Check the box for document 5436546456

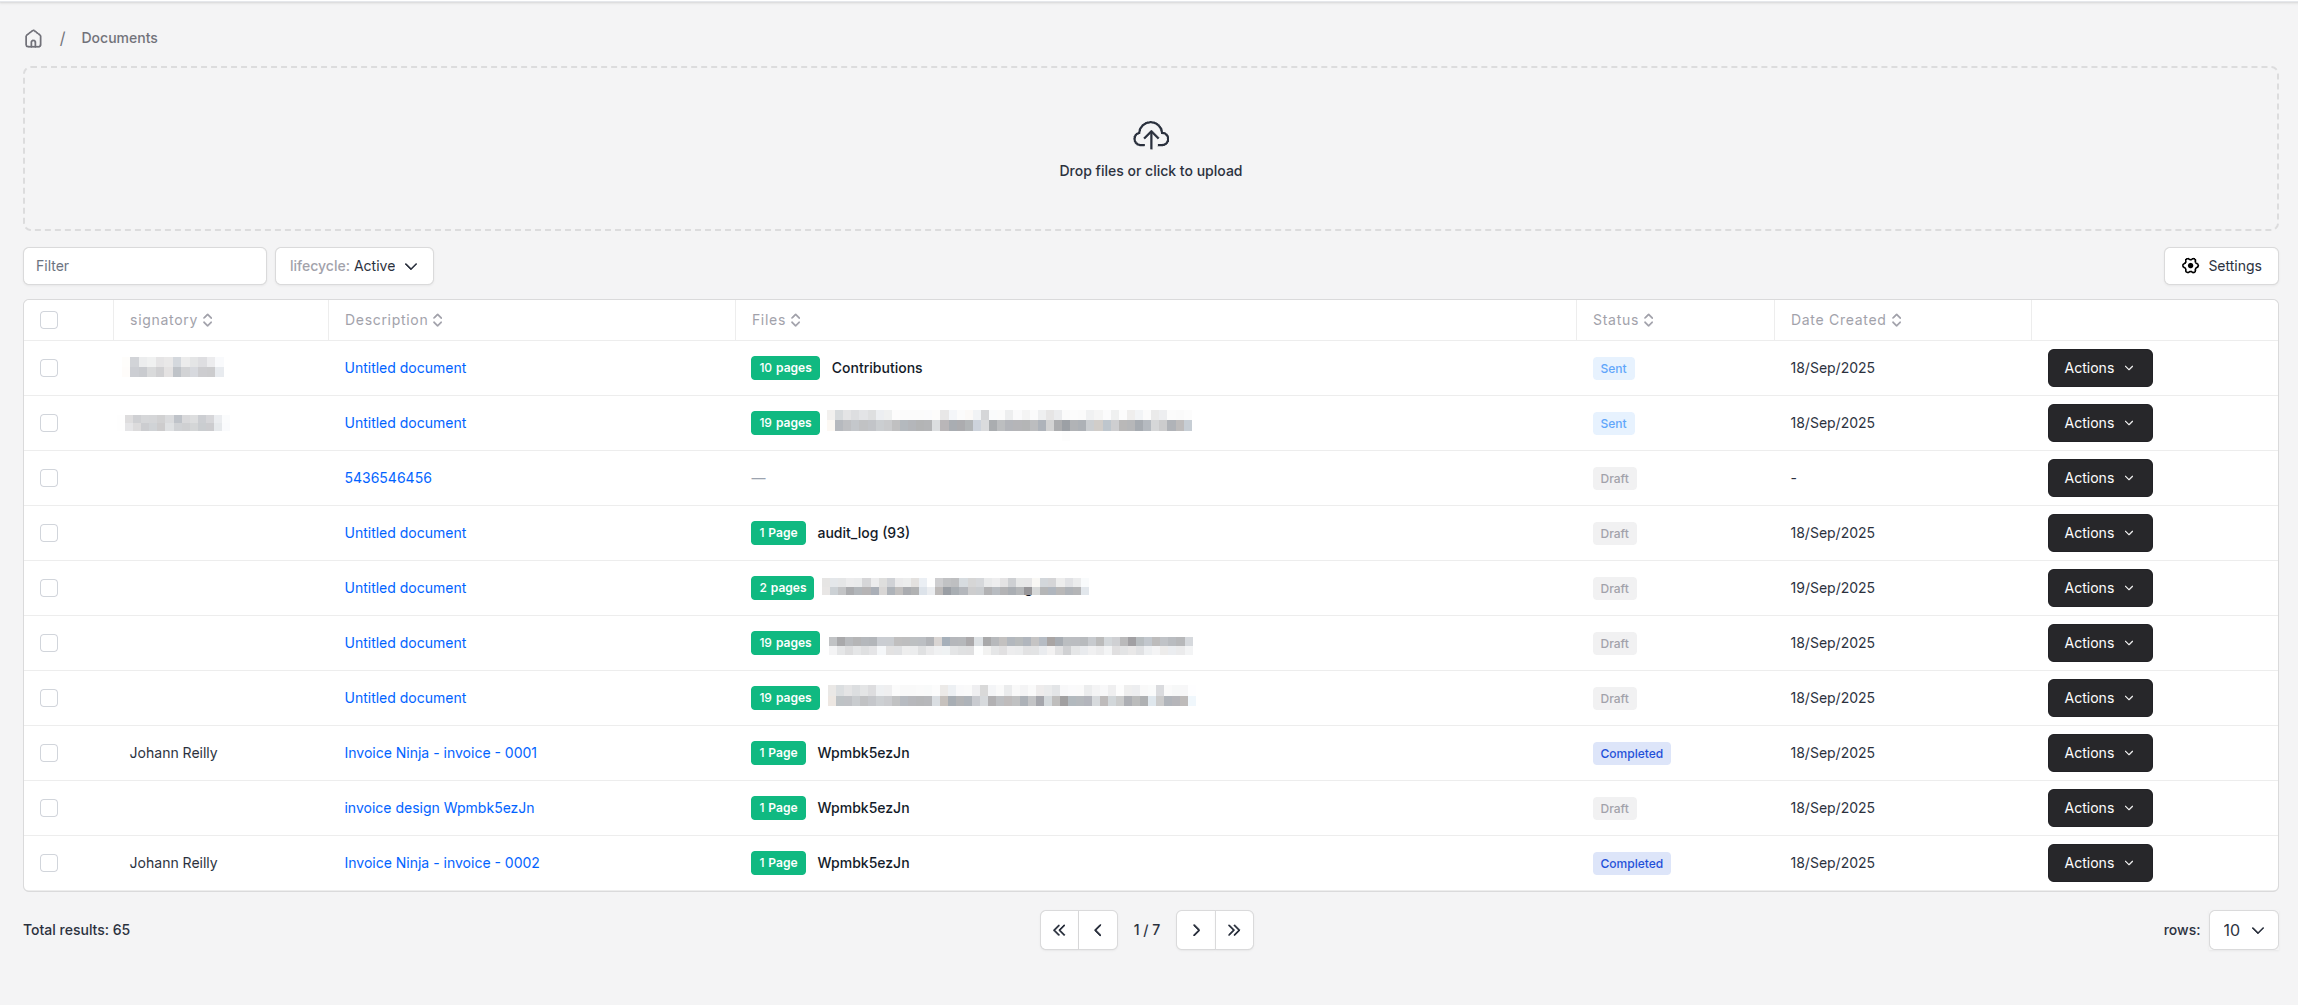49,478
